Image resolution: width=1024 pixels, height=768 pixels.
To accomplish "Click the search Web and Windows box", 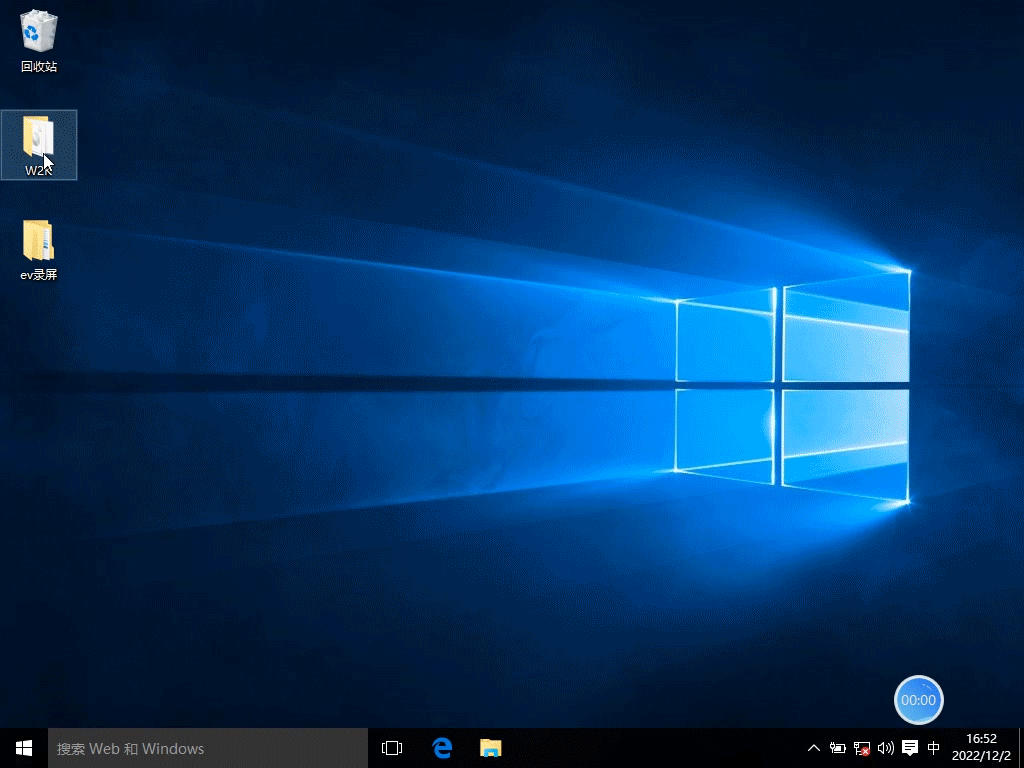I will tap(208, 748).
